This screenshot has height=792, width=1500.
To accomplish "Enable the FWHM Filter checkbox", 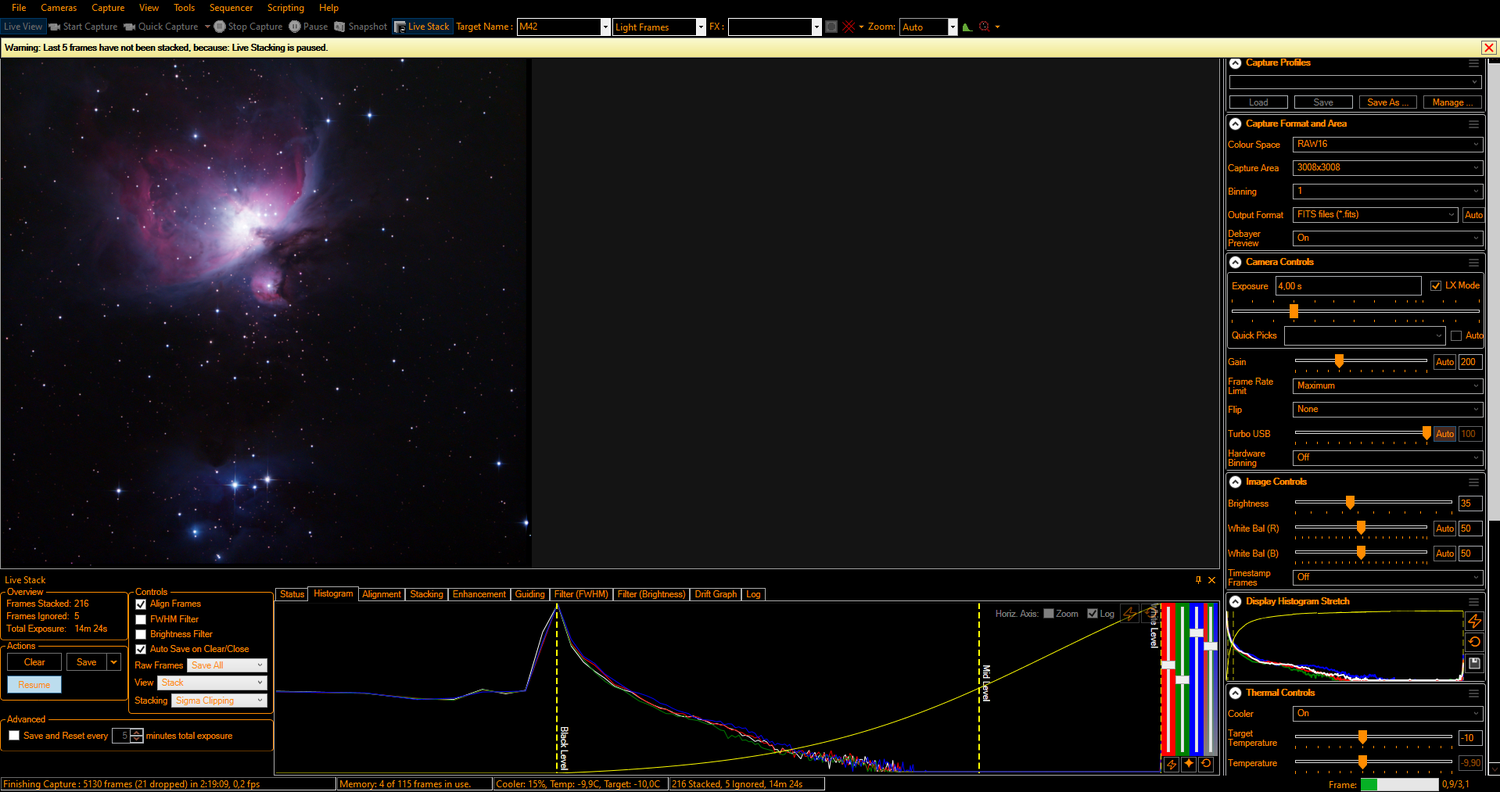I will click(x=141, y=619).
